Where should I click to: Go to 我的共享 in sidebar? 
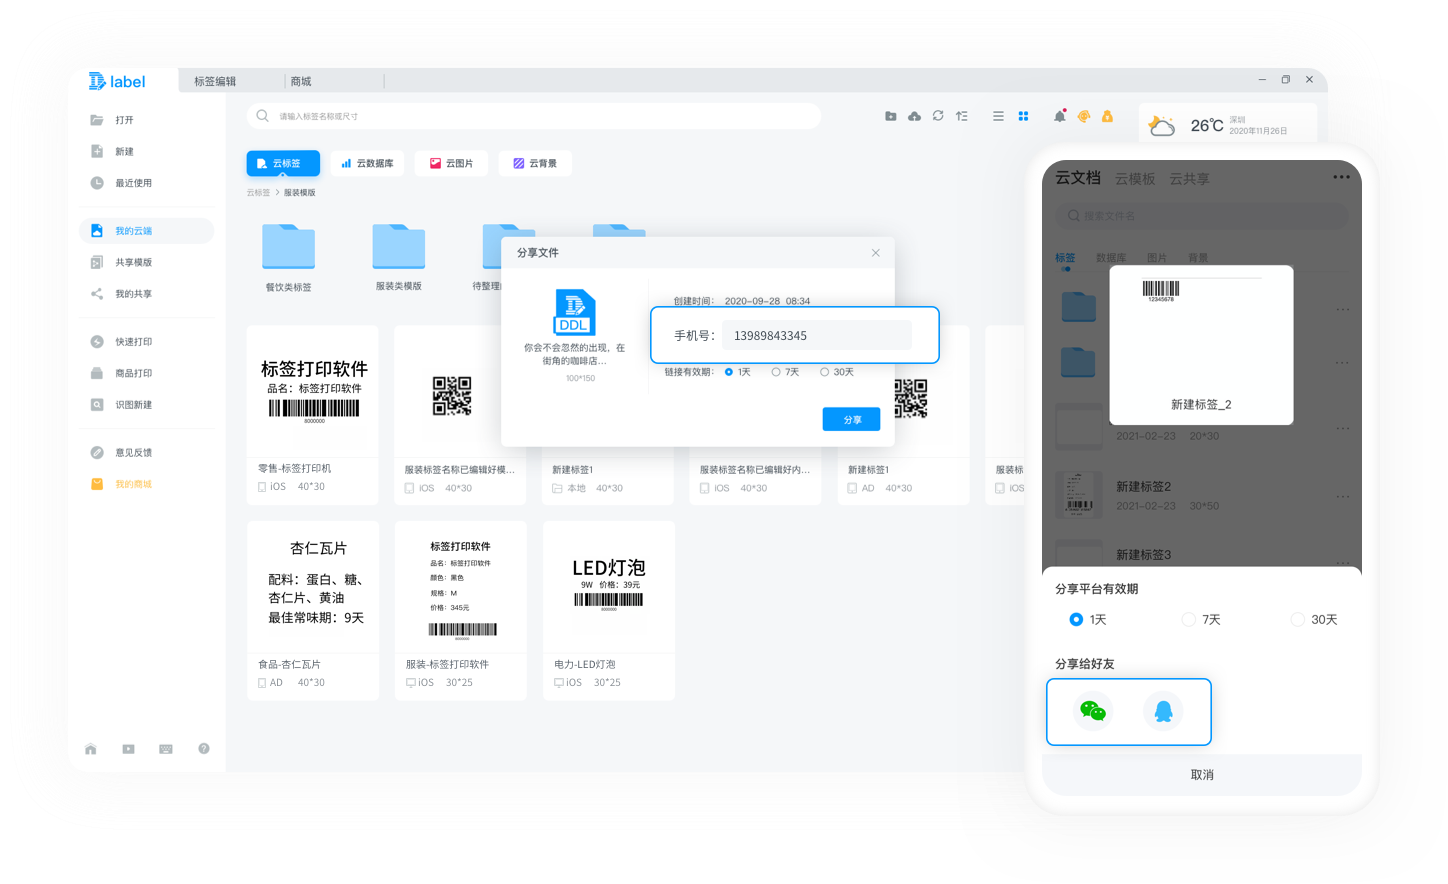click(121, 294)
